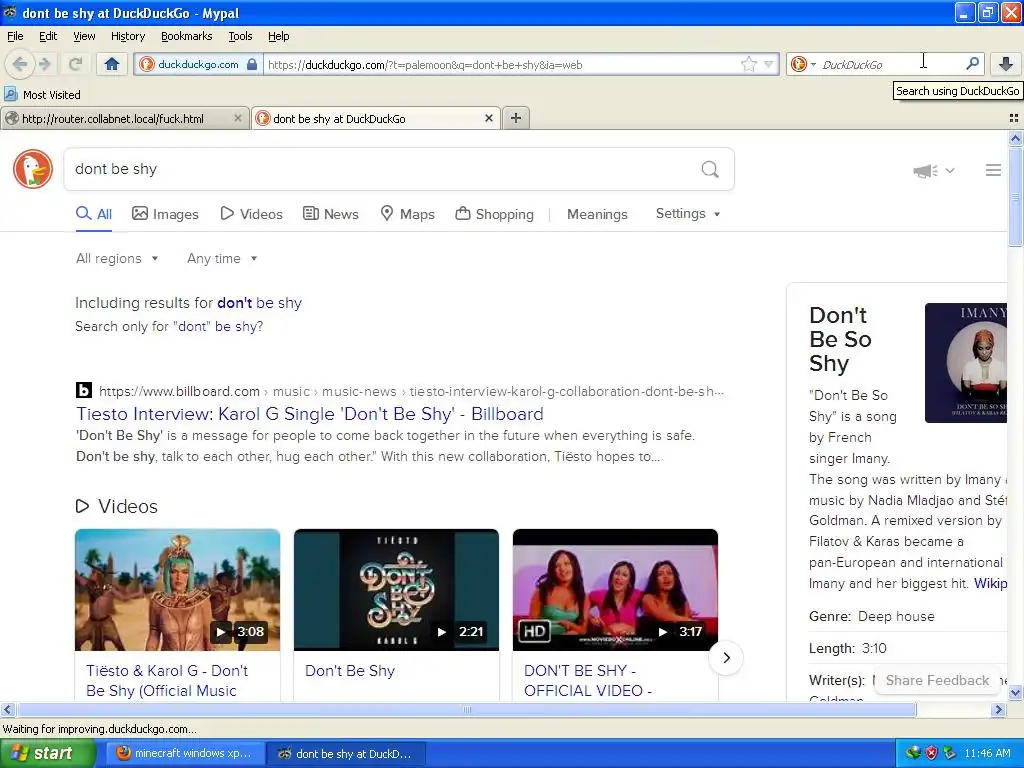
Task: Click the padlock site identity icon
Action: [x=252, y=64]
